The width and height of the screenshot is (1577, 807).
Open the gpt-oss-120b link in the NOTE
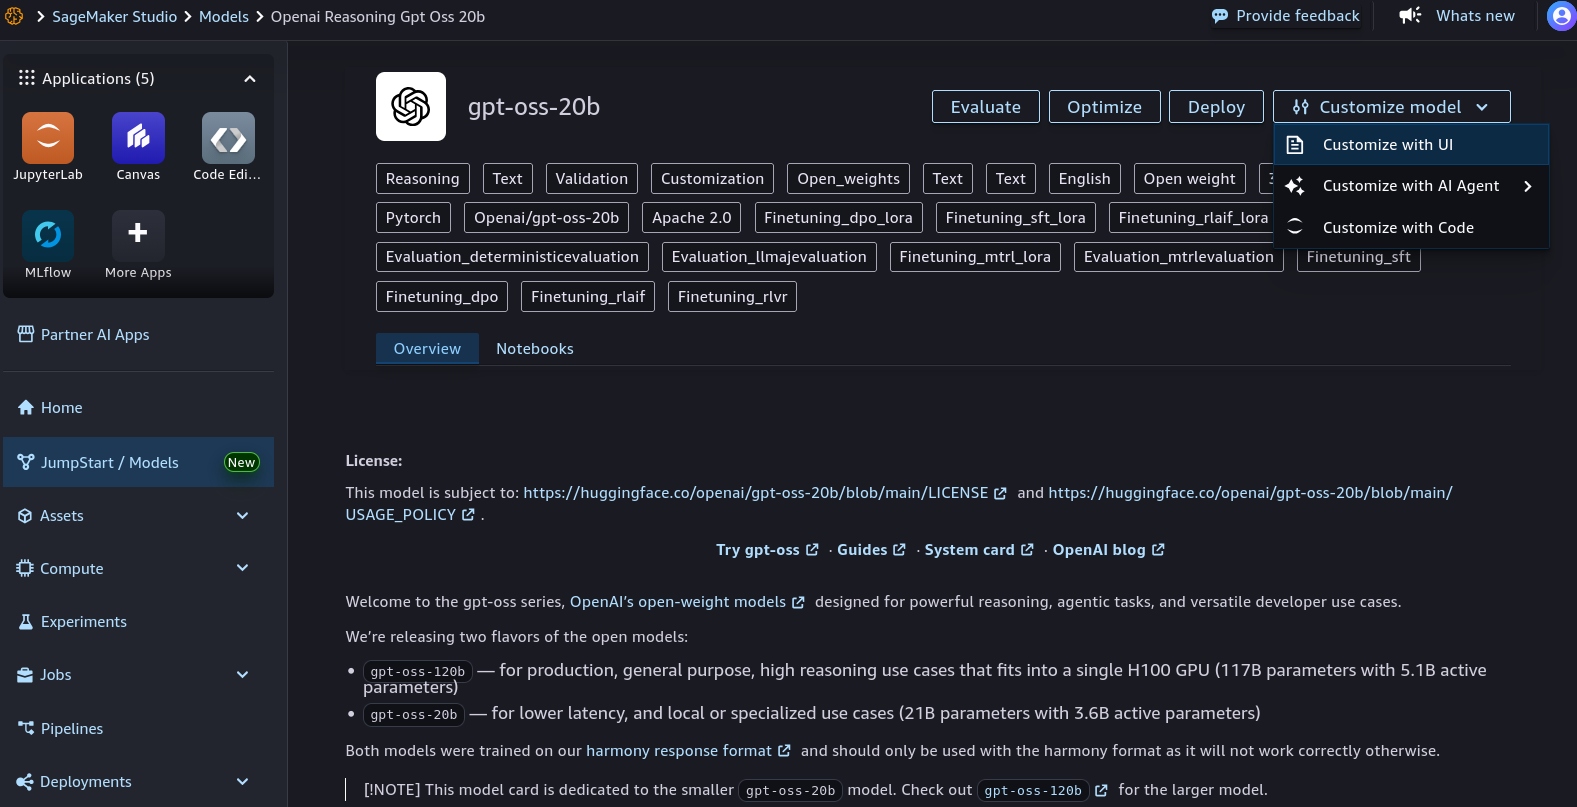[1043, 790]
